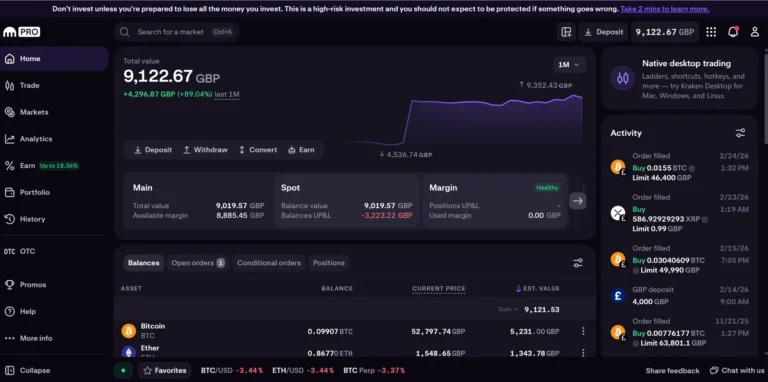Select the Main account card
Screen dimensions: 768x382
click(198, 201)
